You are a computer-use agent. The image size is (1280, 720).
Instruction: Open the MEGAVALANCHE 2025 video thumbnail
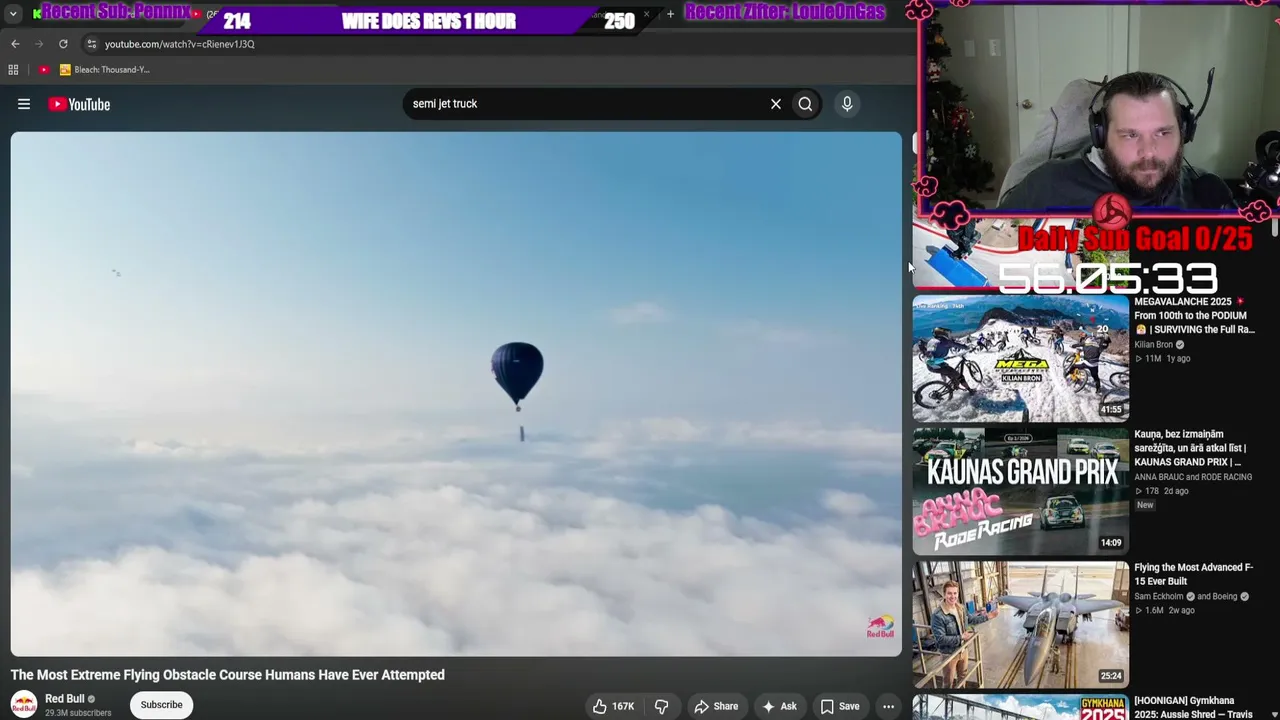tap(1020, 358)
